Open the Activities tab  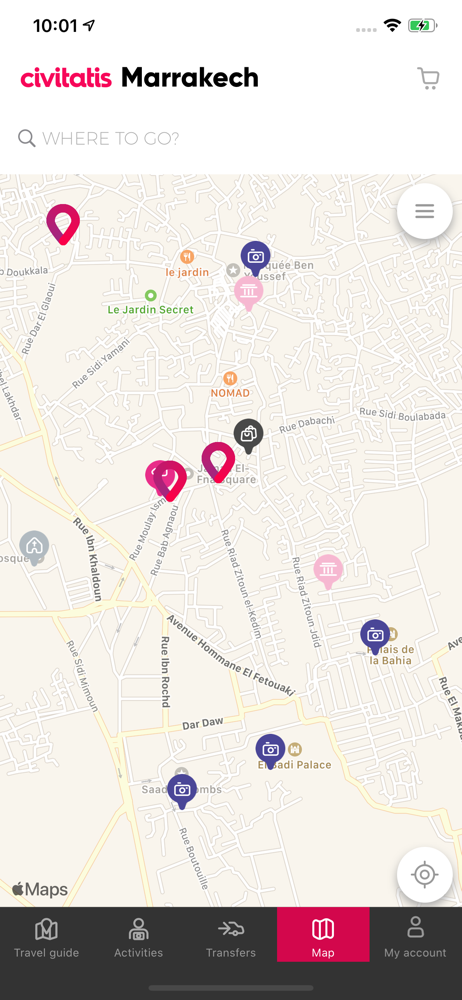coord(138,939)
